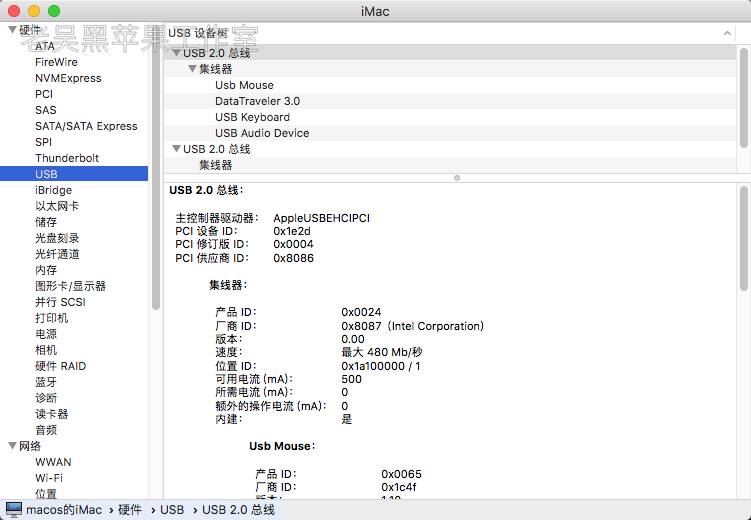Collapse the 集线器 hub triangle under first bus

(x=192, y=69)
